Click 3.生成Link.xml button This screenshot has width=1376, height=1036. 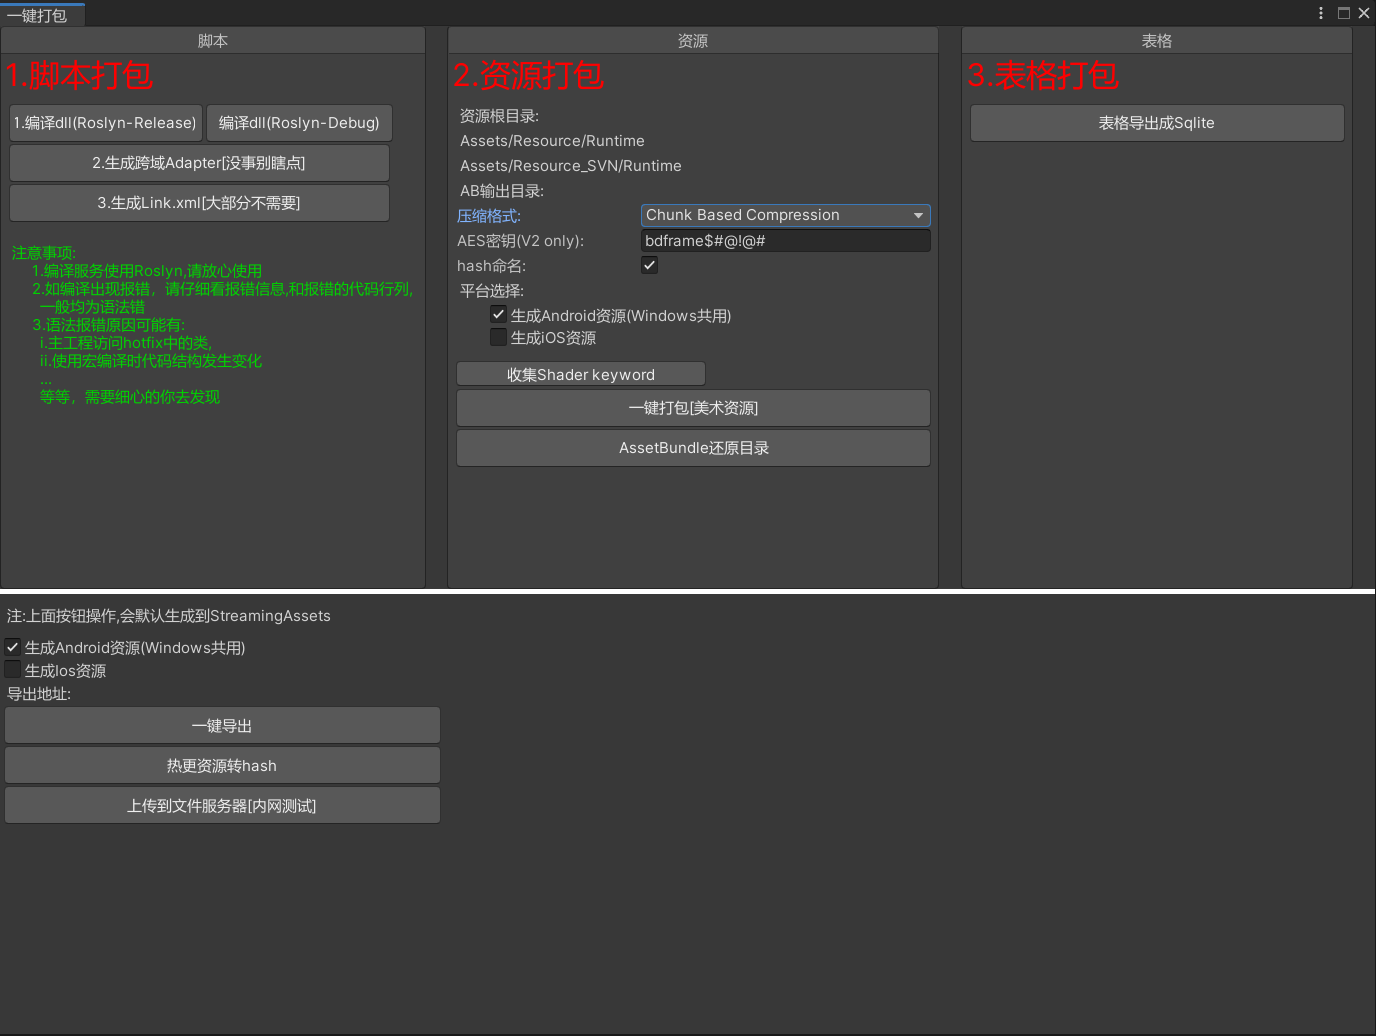click(x=199, y=203)
